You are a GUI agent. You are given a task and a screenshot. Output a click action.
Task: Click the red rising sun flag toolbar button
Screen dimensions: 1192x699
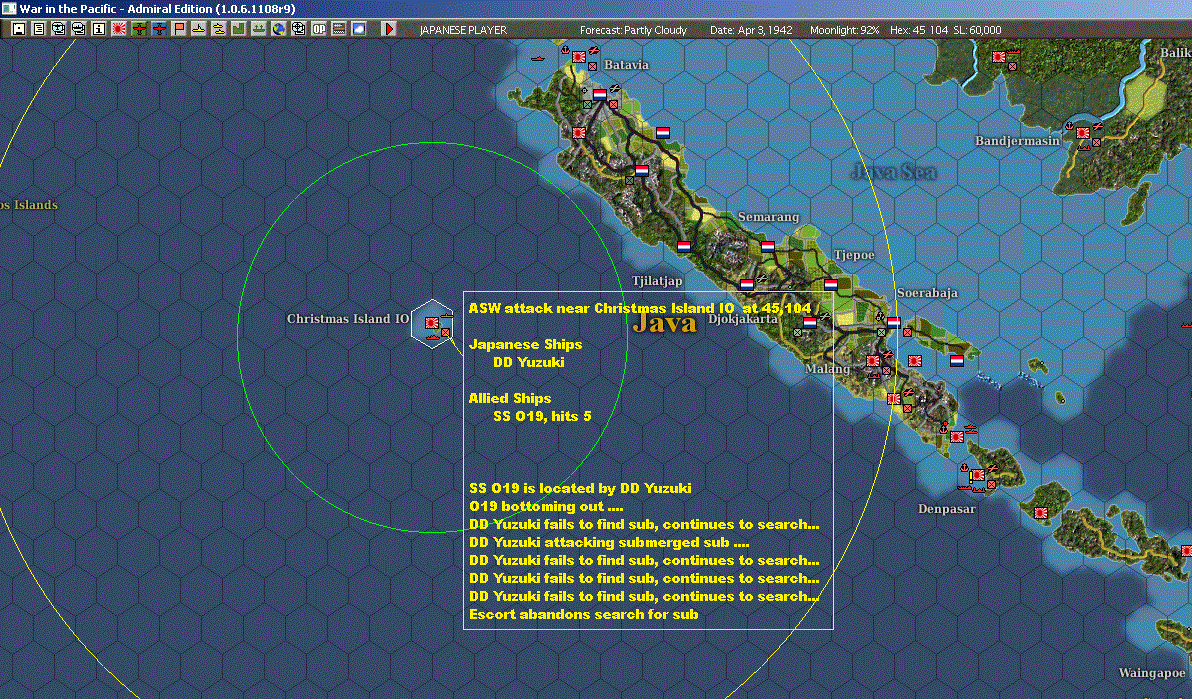(119, 29)
